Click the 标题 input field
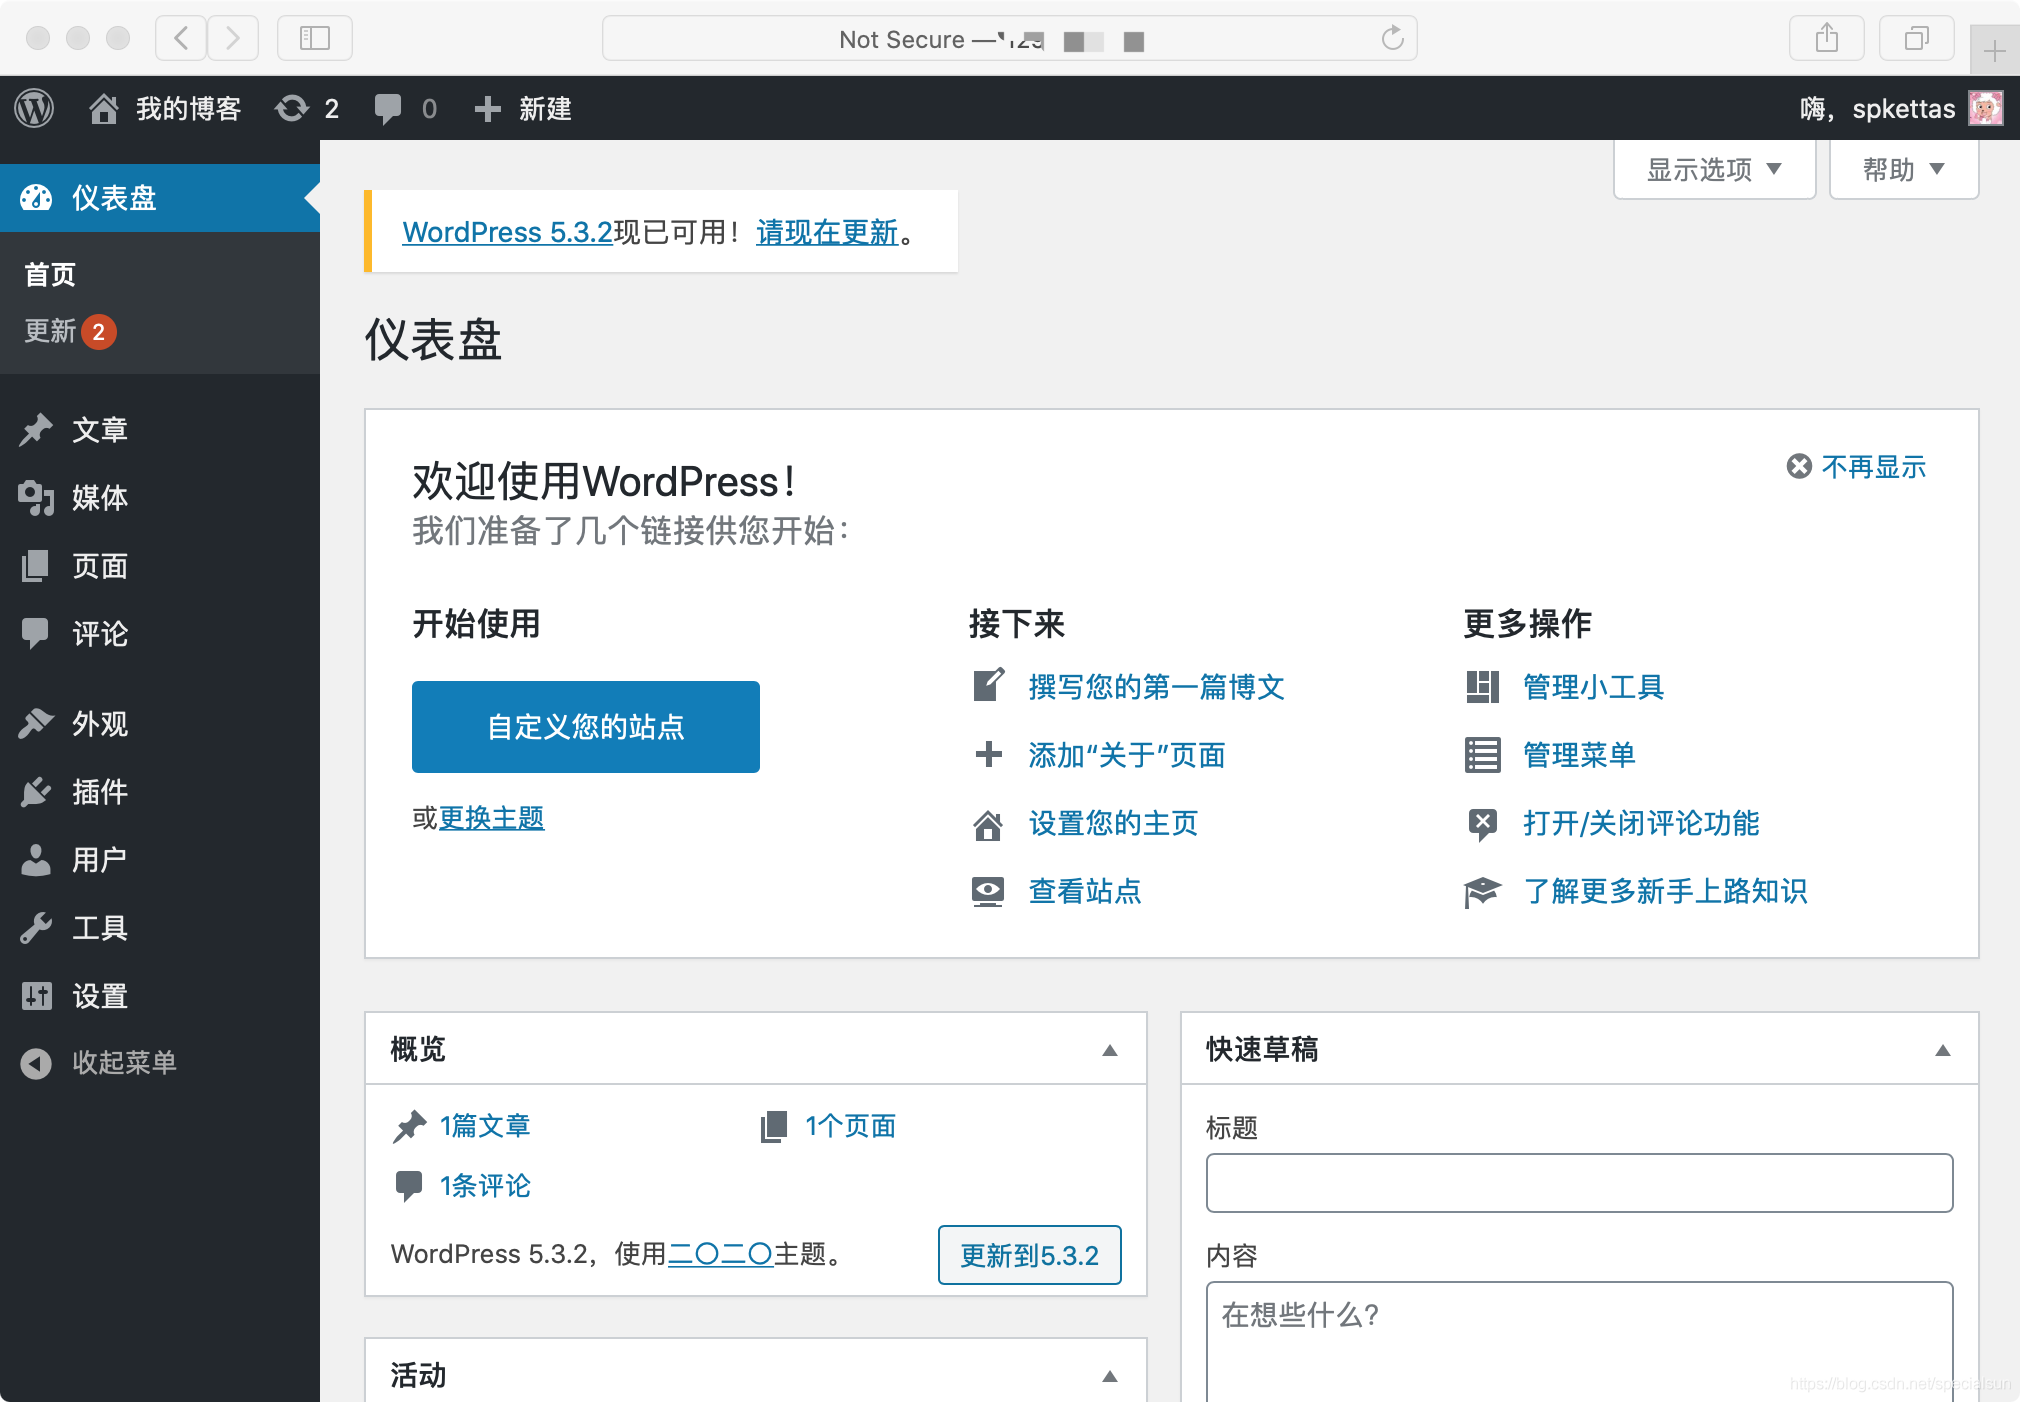2020x1402 pixels. [1580, 1183]
